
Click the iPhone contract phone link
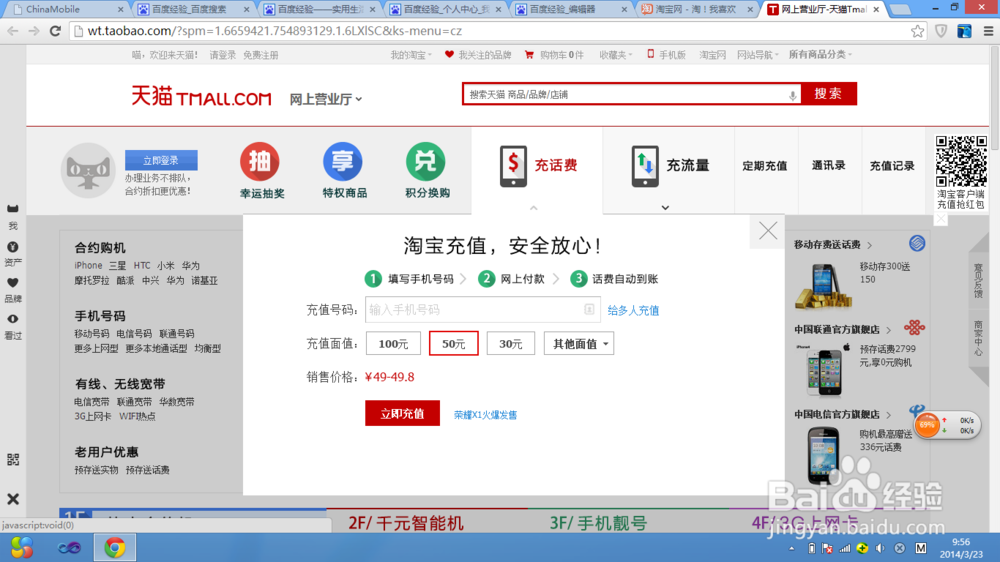click(x=88, y=265)
